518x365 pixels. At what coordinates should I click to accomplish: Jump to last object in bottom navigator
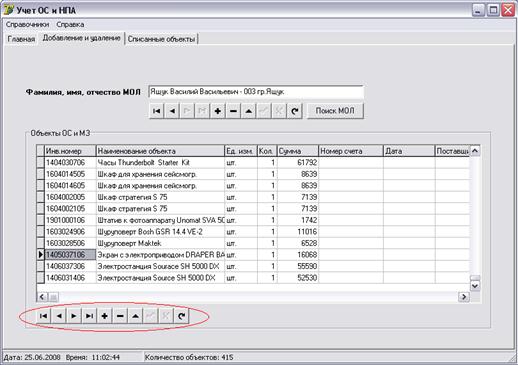coord(89,316)
